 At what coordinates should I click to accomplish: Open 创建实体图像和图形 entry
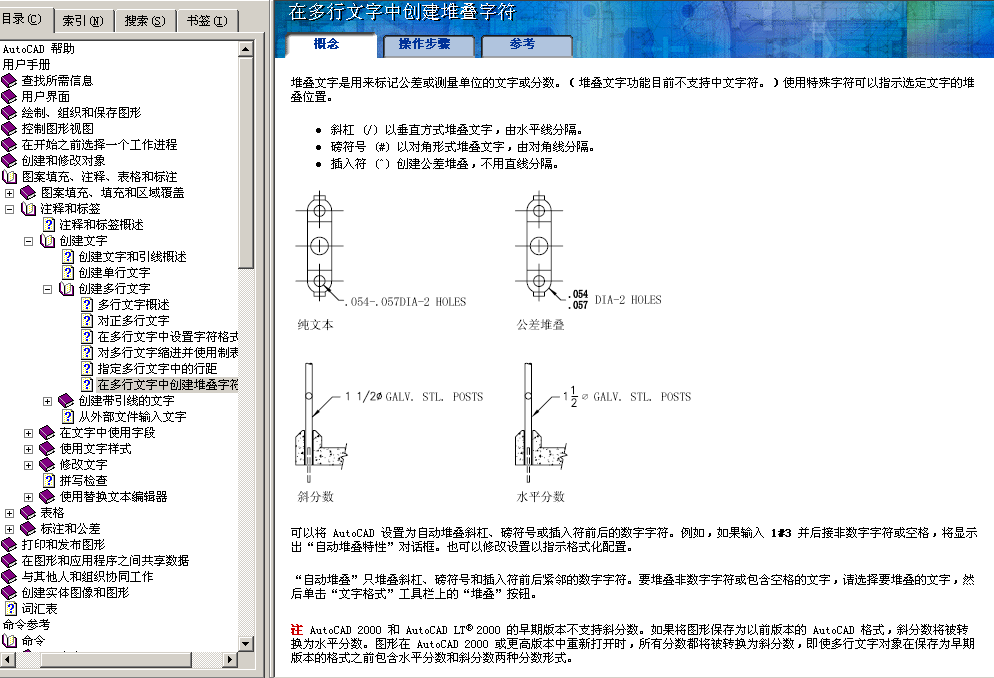point(75,592)
